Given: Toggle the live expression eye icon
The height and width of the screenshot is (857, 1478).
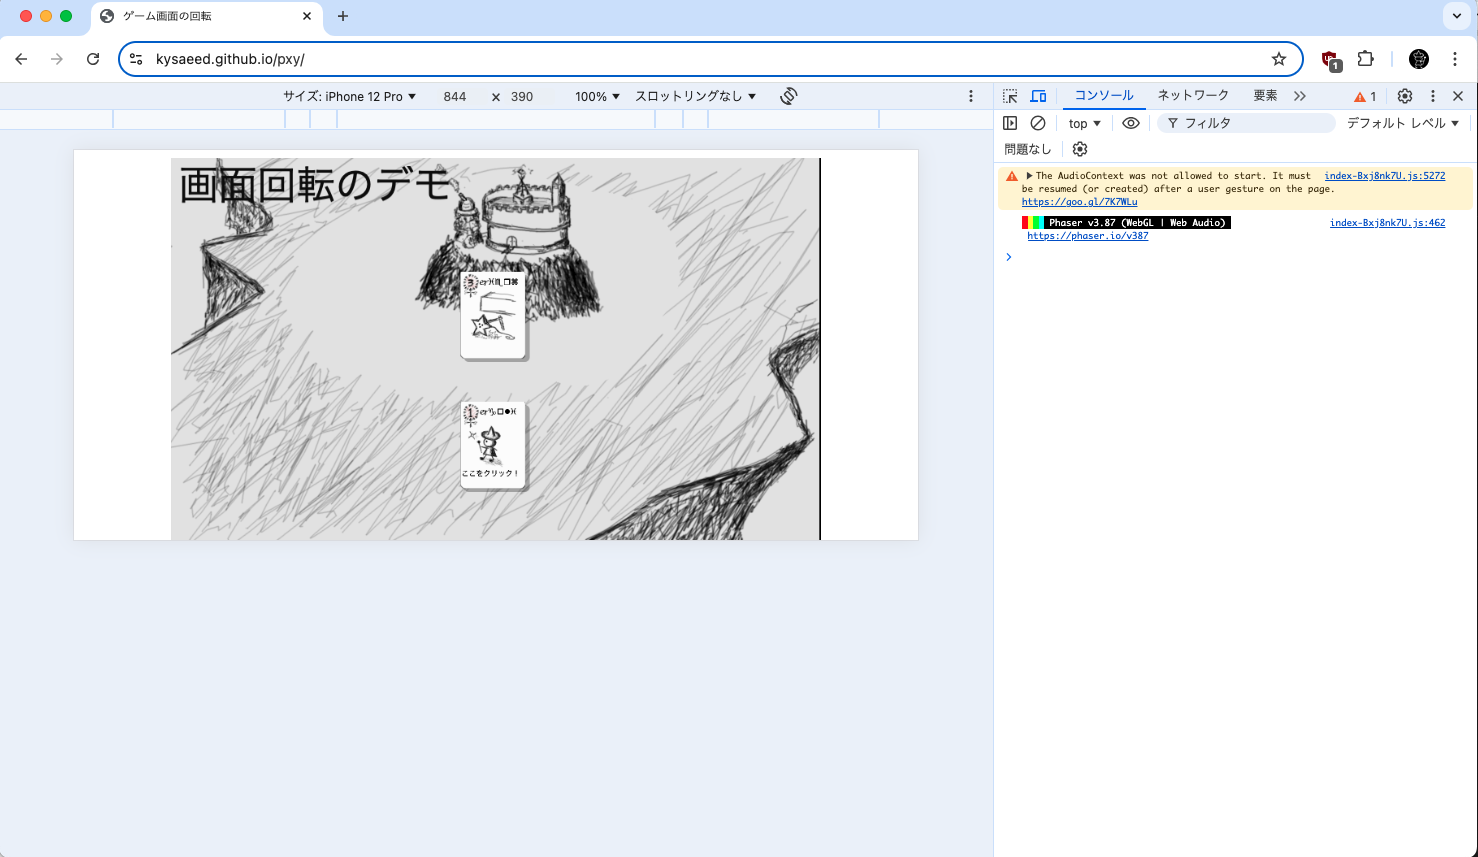Looking at the screenshot, I should (x=1131, y=122).
